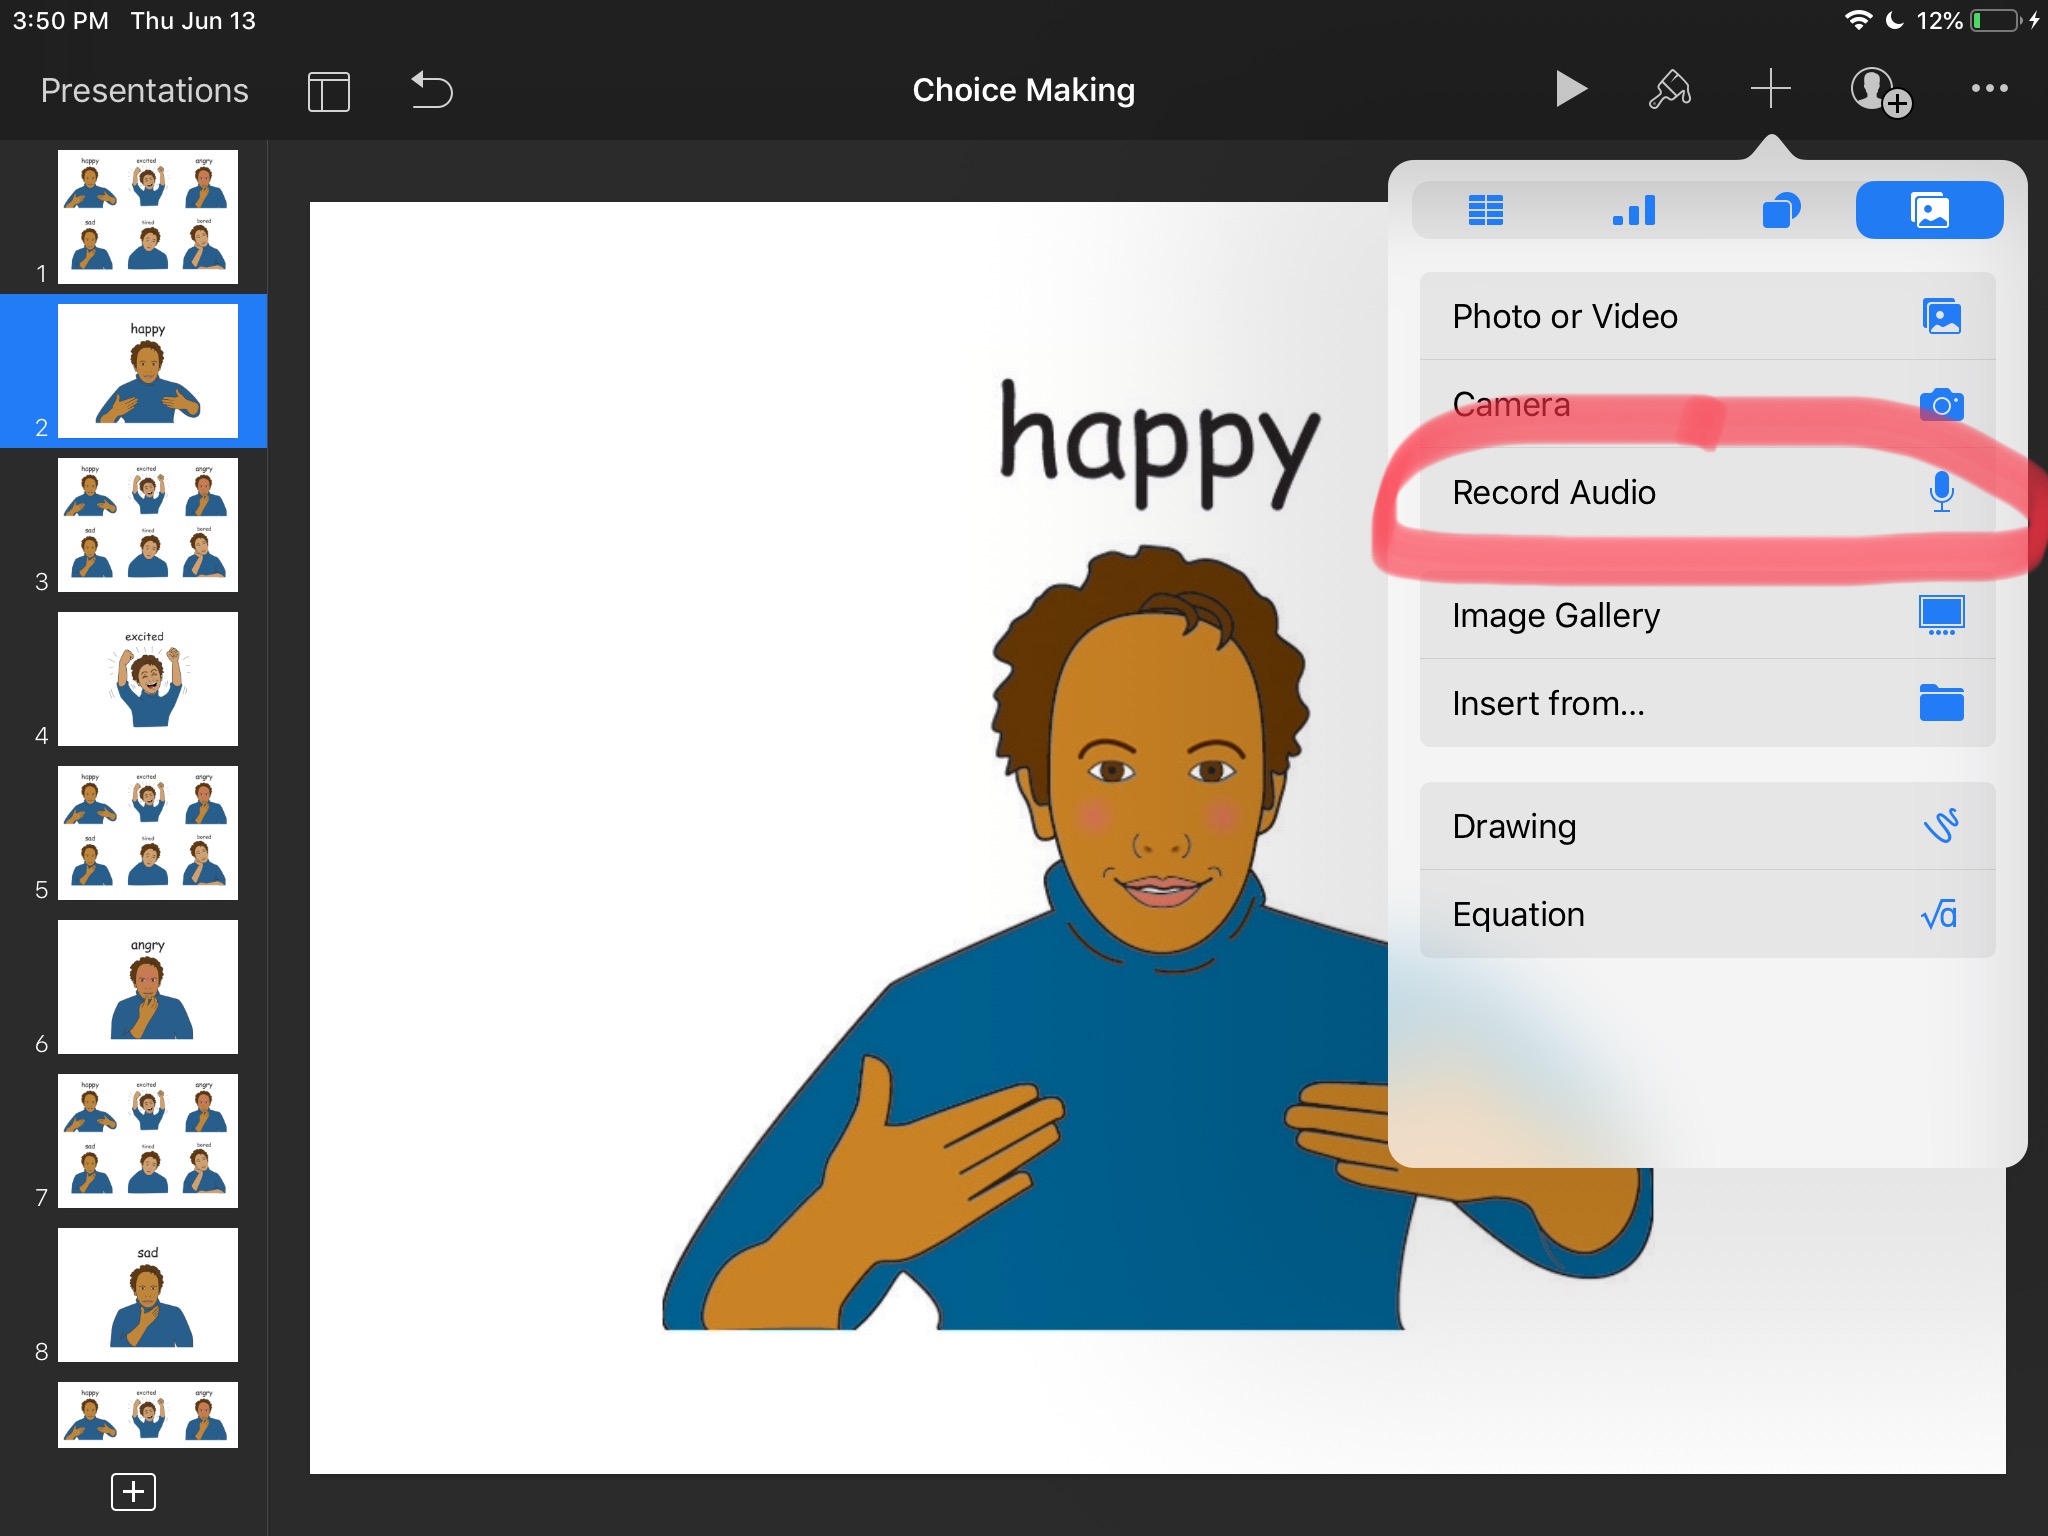Choose Photo or Video option

pyautogui.click(x=1706, y=316)
